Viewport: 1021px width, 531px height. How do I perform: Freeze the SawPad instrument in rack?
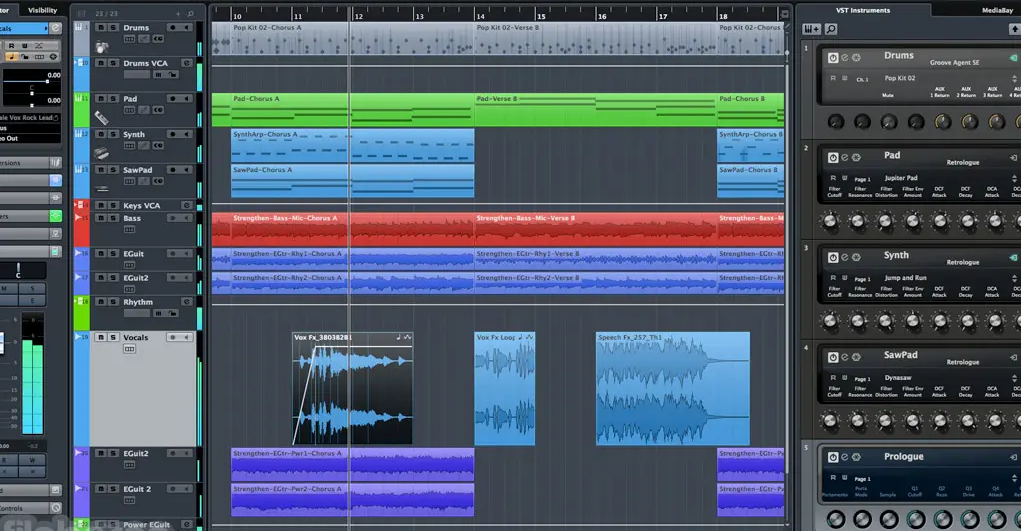pyautogui.click(x=856, y=357)
